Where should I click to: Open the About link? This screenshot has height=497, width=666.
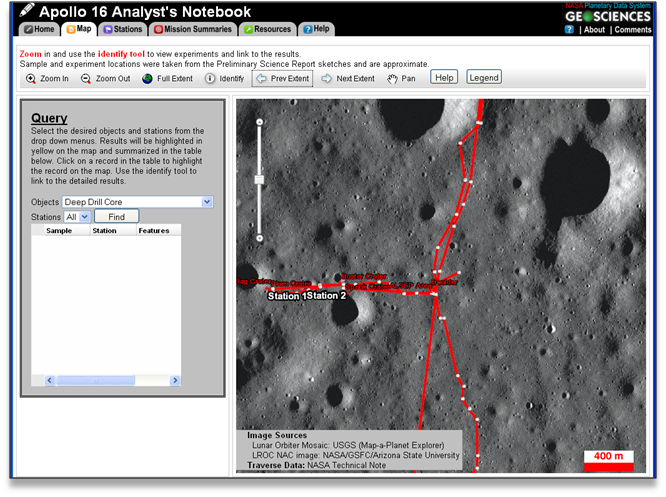(x=594, y=30)
